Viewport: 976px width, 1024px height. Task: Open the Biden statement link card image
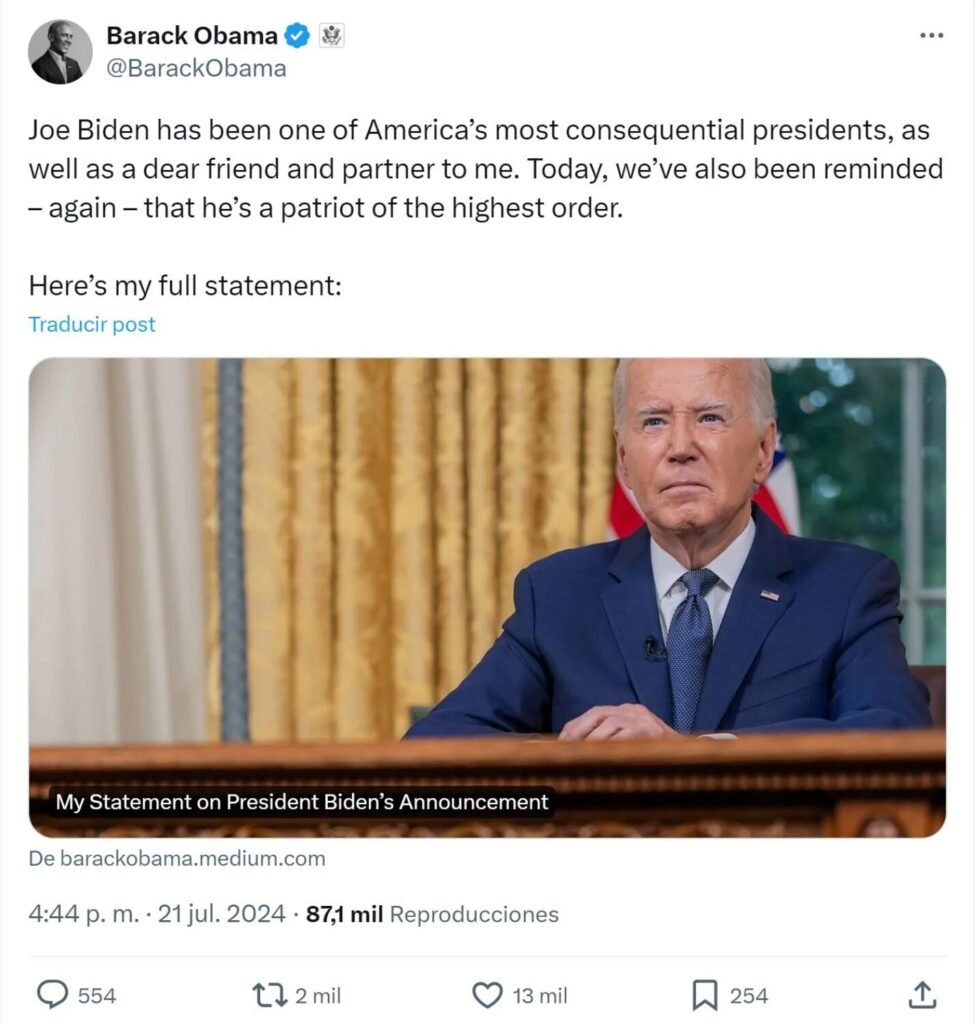point(487,598)
